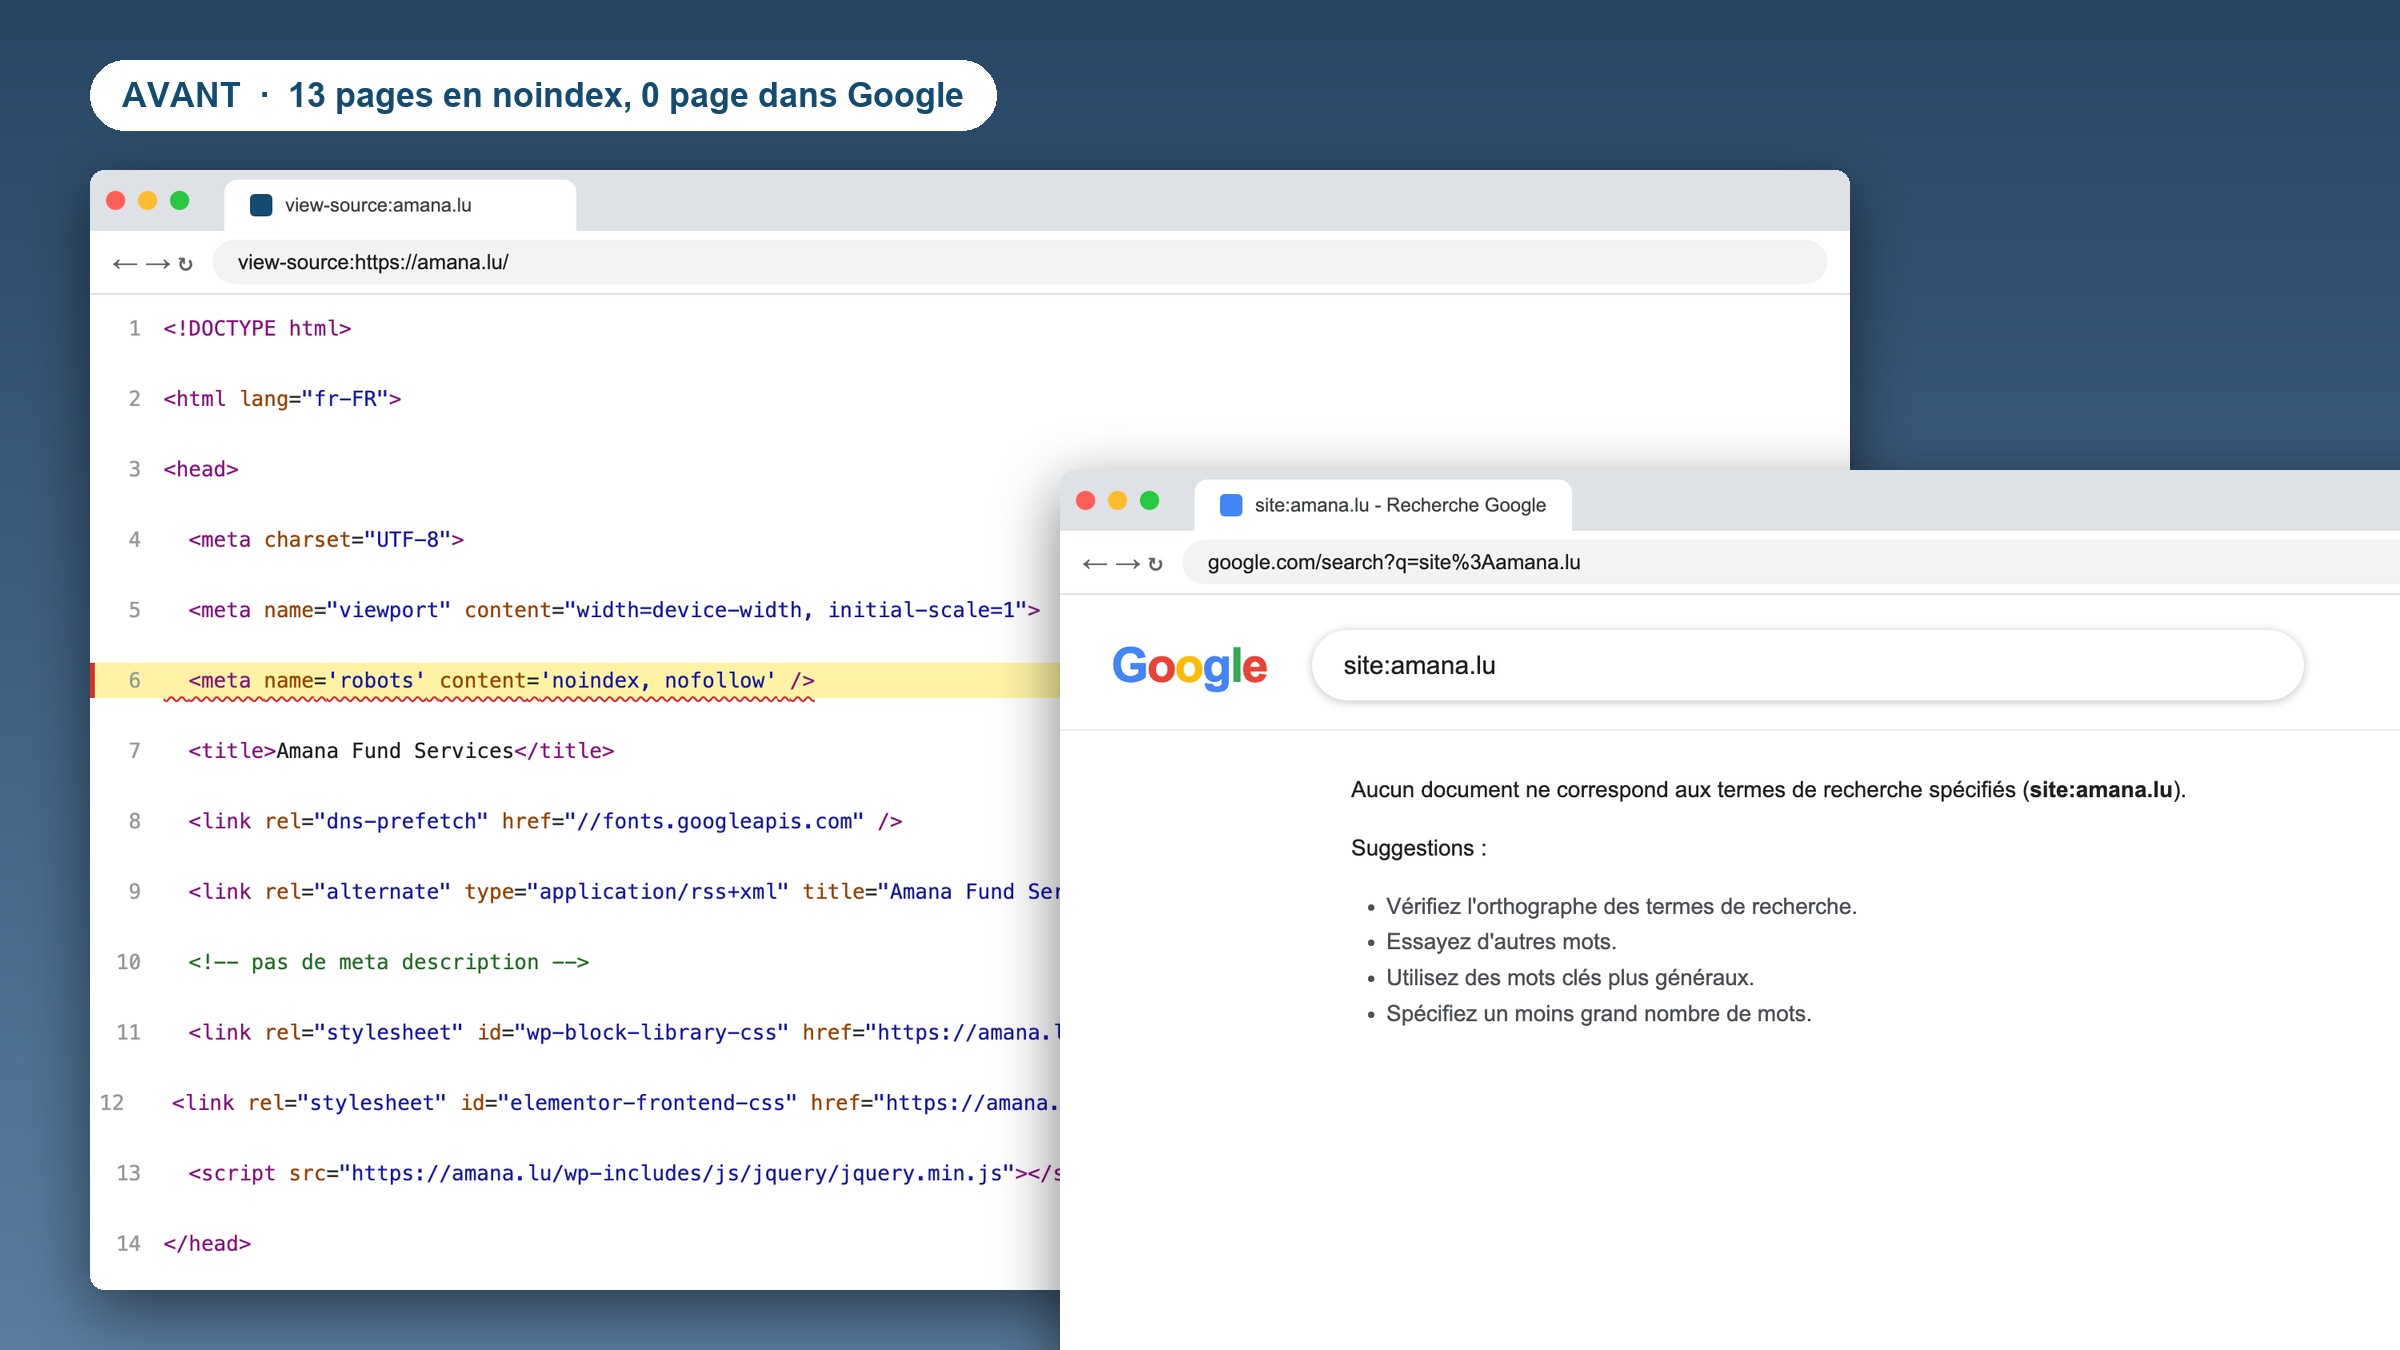Click the <!DOCTYPE html> source line
2400x1350 pixels.
pyautogui.click(x=257, y=329)
